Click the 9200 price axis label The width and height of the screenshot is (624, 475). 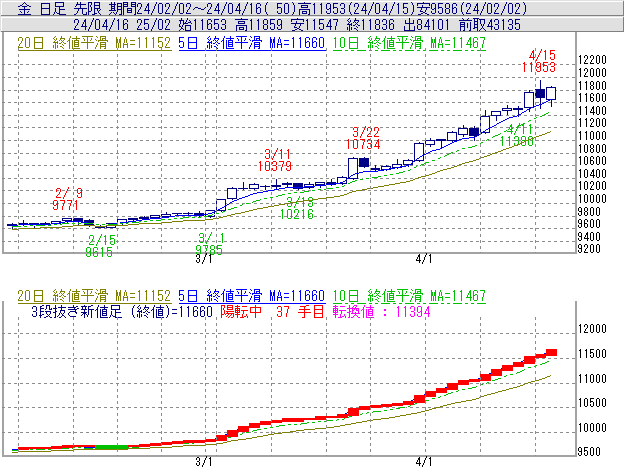point(589,249)
